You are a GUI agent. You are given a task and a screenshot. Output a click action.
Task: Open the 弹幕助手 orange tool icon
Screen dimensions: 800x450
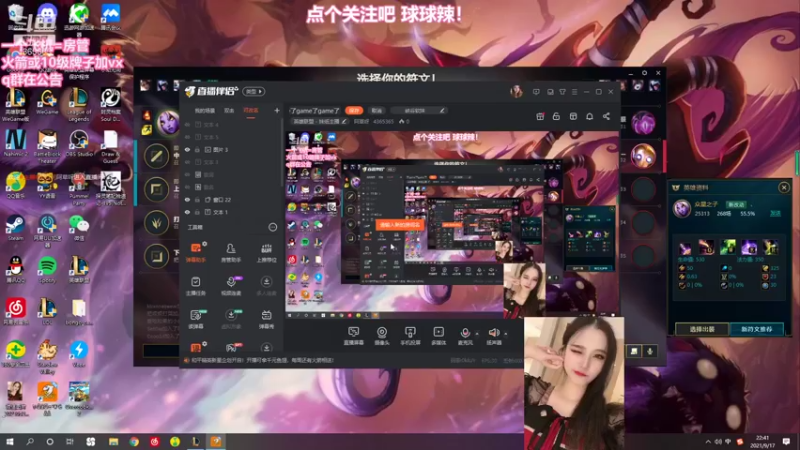coord(195,248)
